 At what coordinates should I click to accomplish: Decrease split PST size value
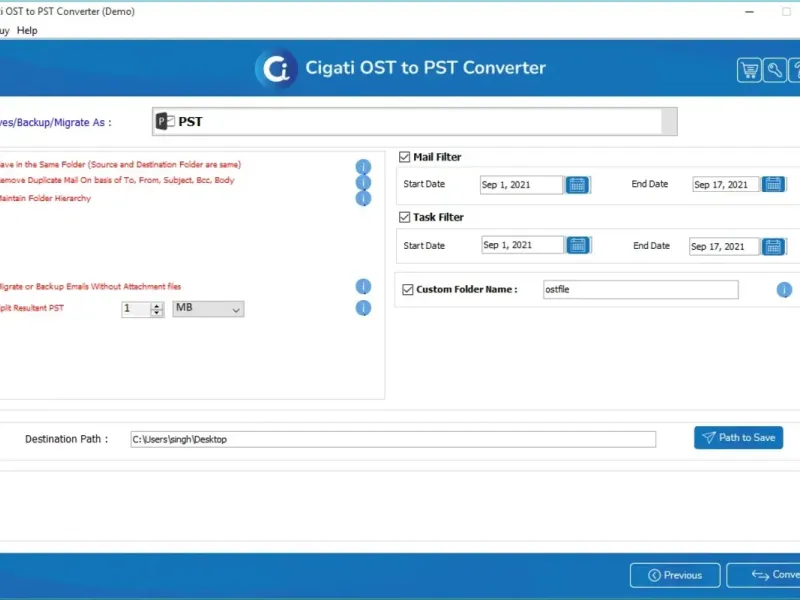[x=157, y=312]
